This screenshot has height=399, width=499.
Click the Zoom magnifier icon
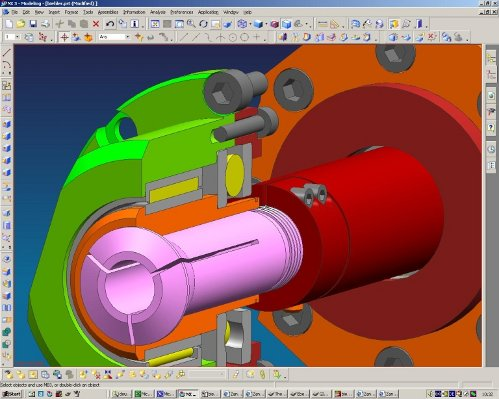pos(191,24)
